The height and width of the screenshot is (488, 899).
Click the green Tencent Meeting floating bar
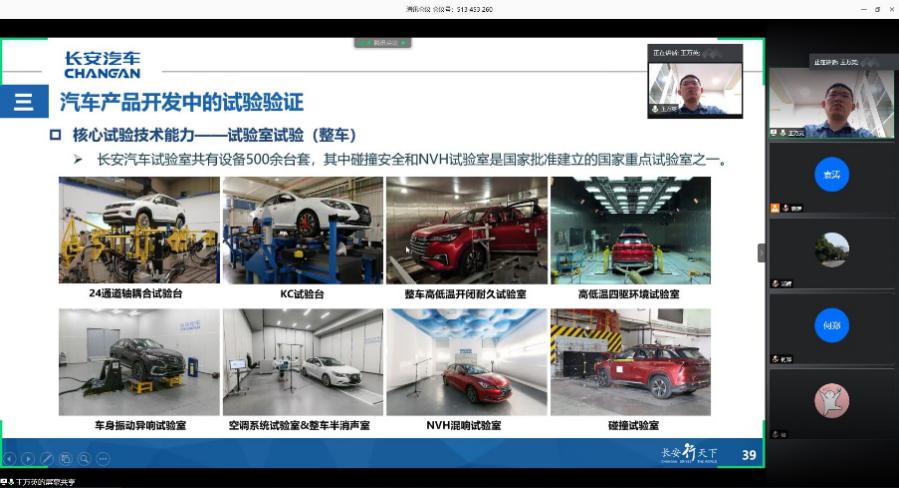click(382, 43)
